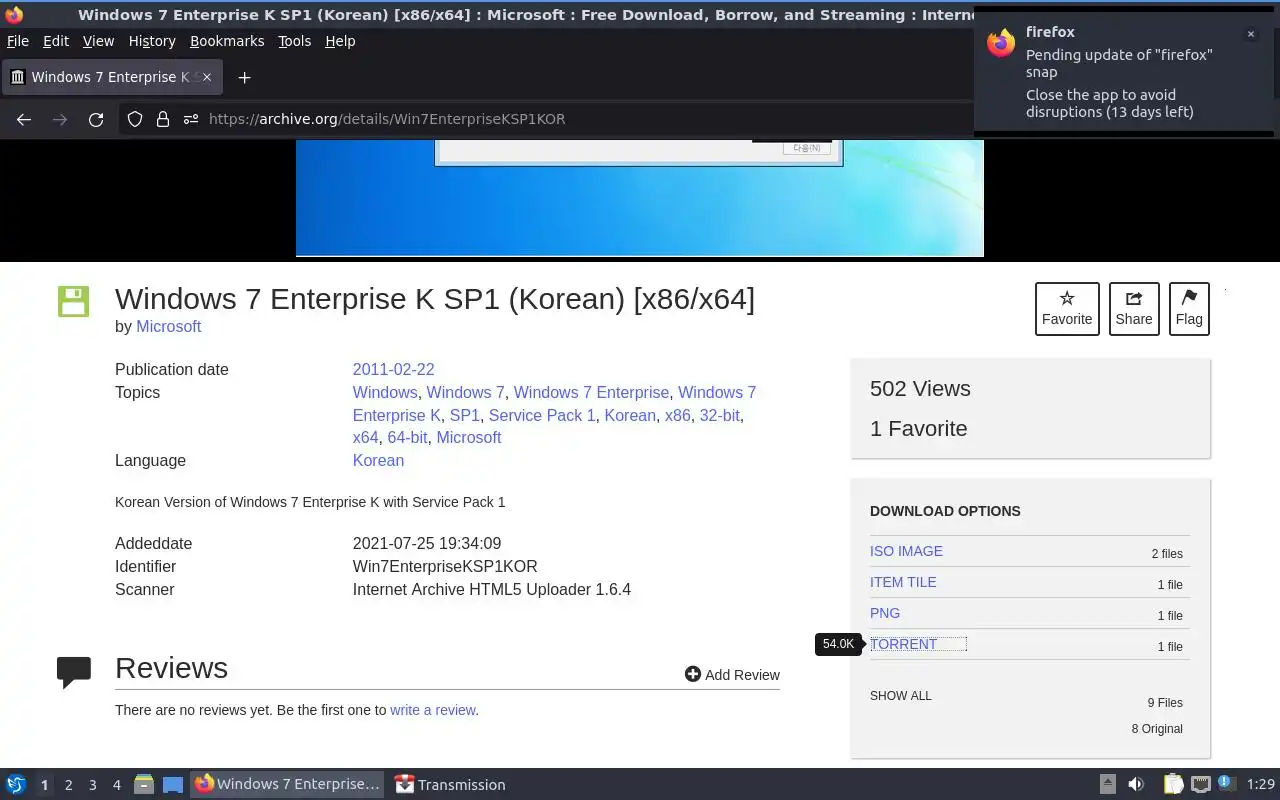Flag this item
This screenshot has width=1280, height=800.
[x=1189, y=309]
